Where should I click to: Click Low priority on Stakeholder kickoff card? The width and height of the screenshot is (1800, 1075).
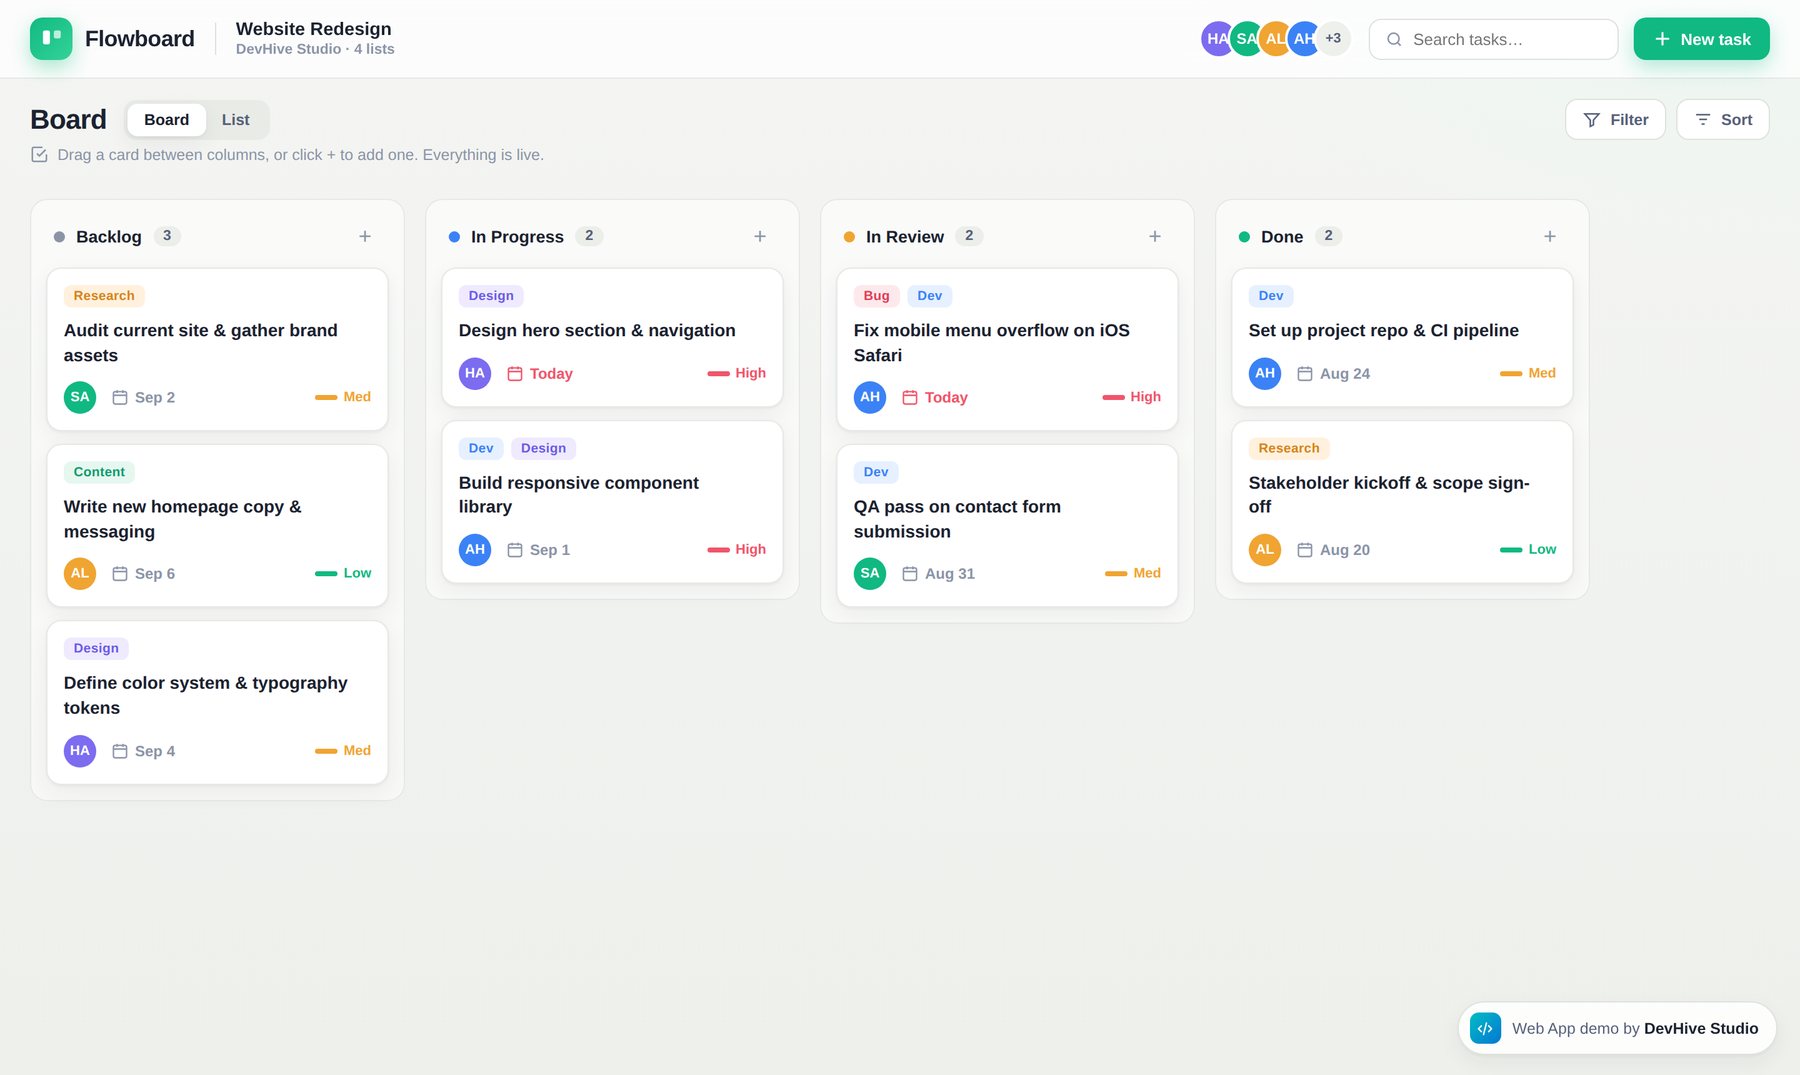pos(1528,549)
